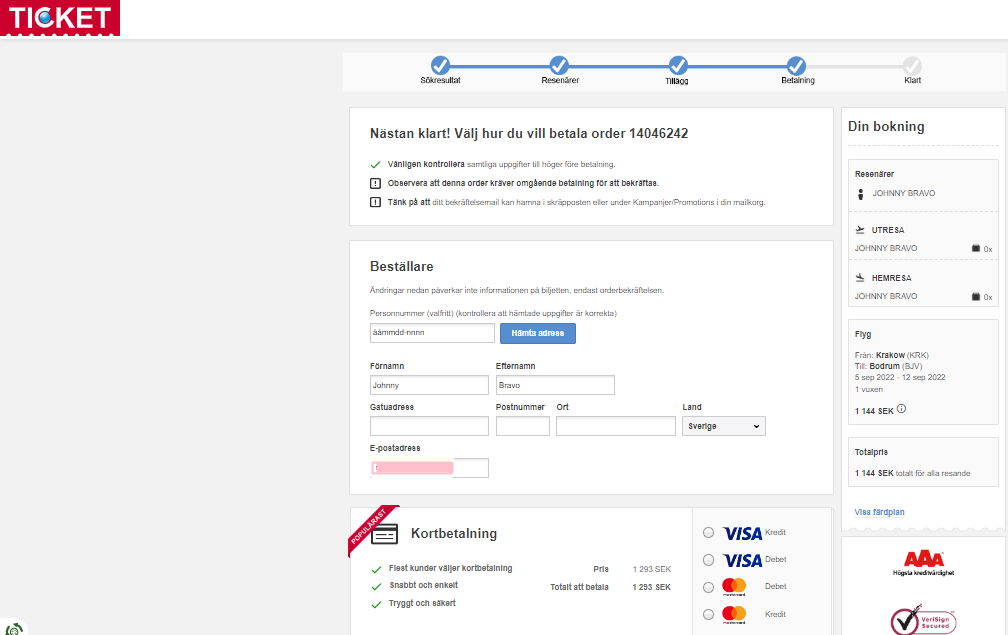Click the warning icon by Observera line
Viewport: 1008px width, 635px height.
tap(375, 183)
